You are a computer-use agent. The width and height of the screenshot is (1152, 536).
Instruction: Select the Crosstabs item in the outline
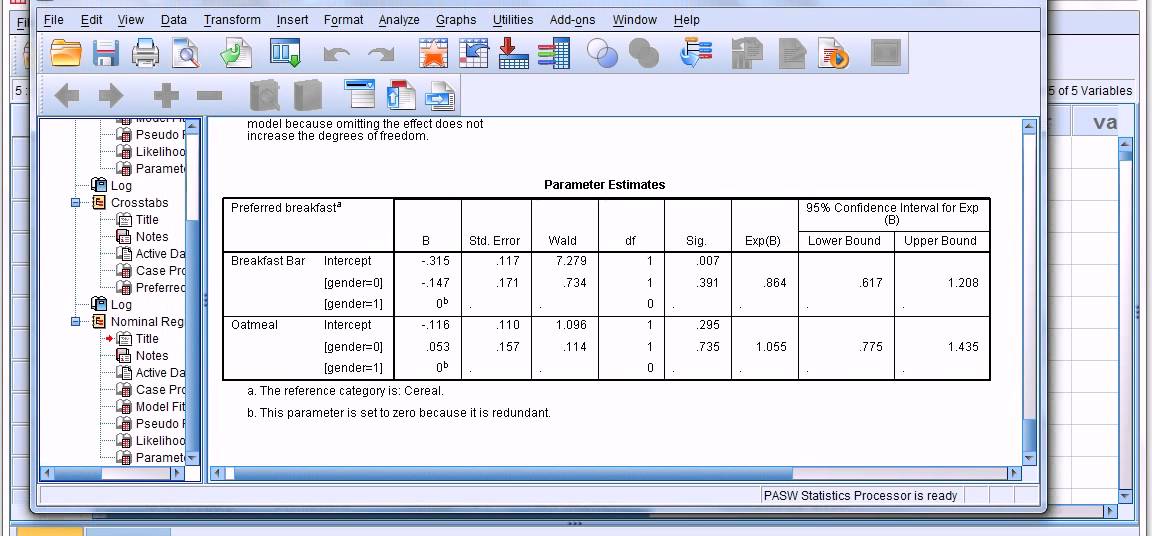tap(139, 203)
